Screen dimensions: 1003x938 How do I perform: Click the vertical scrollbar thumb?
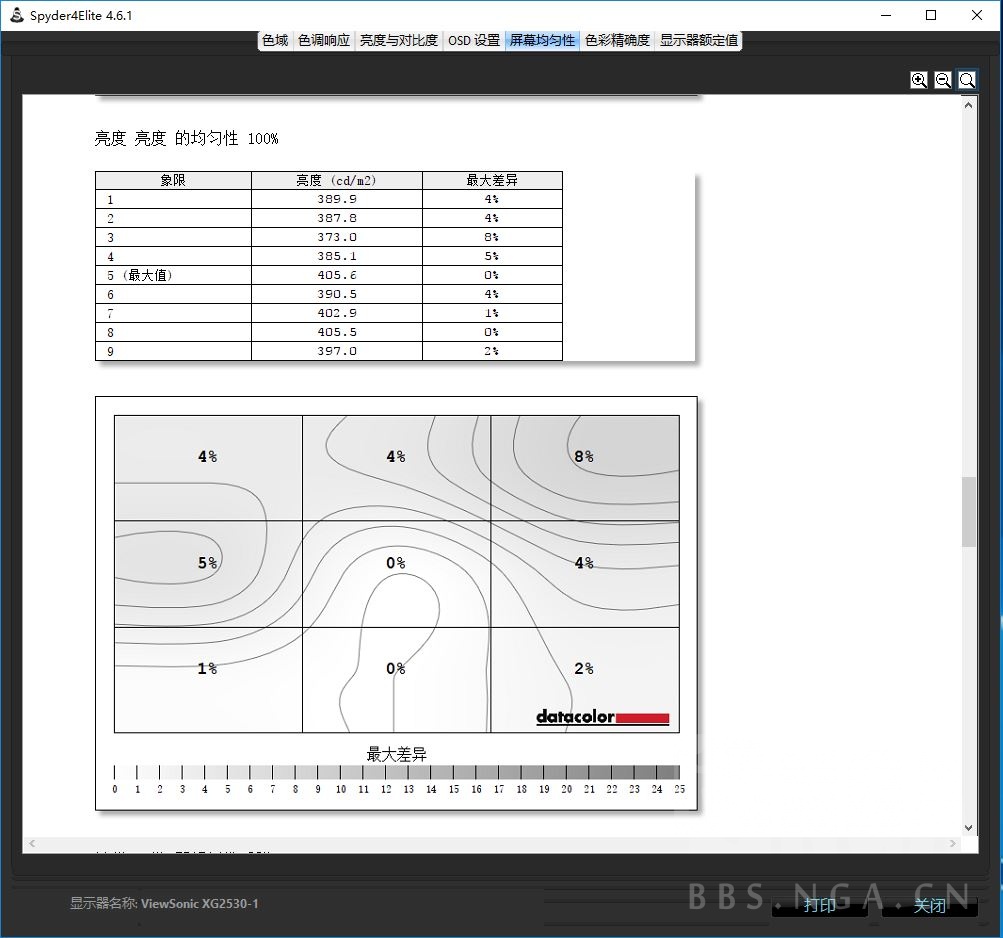pyautogui.click(x=968, y=511)
